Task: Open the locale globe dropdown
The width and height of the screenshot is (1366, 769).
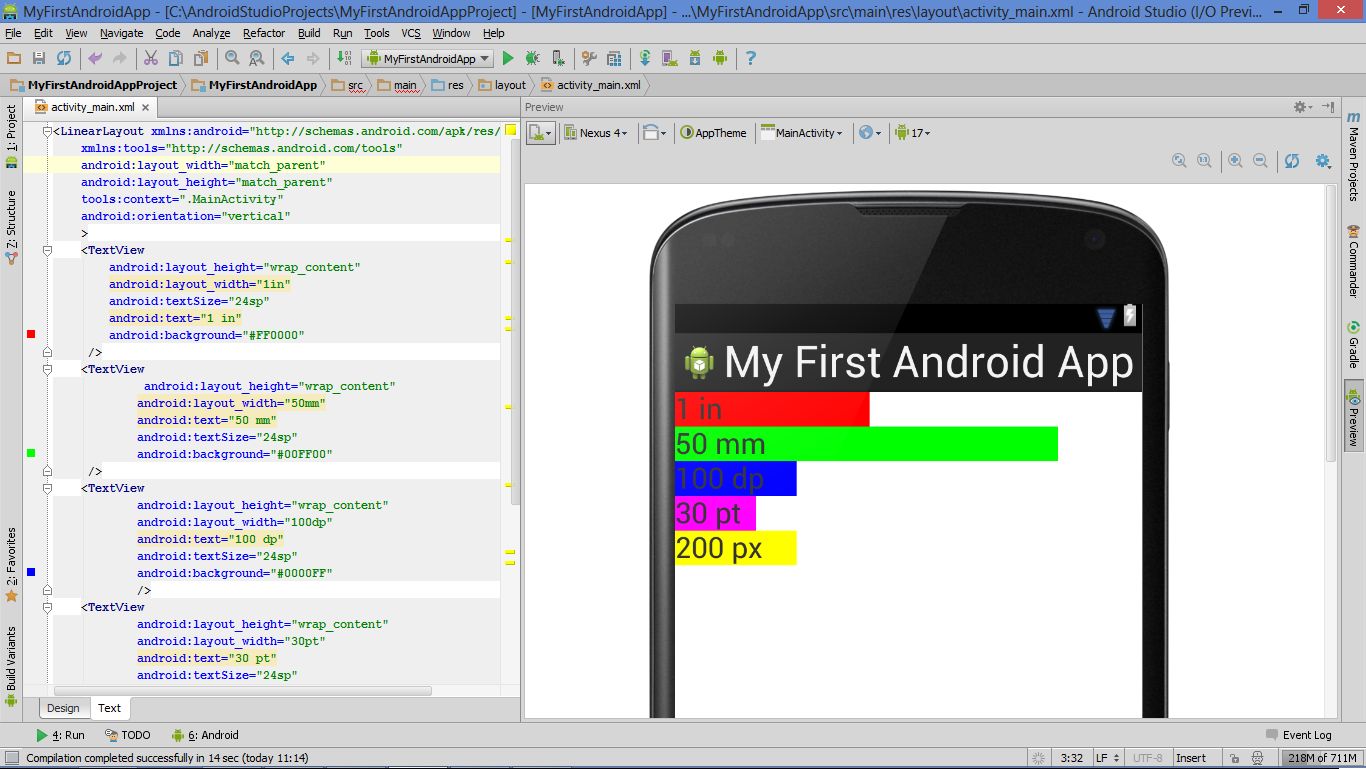Action: (870, 132)
